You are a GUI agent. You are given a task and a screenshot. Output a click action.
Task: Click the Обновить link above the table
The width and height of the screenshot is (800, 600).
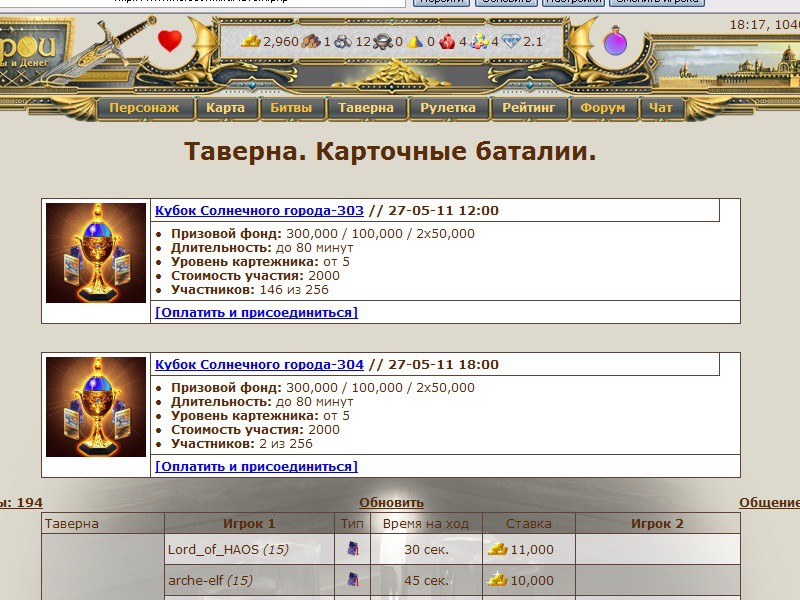point(391,503)
